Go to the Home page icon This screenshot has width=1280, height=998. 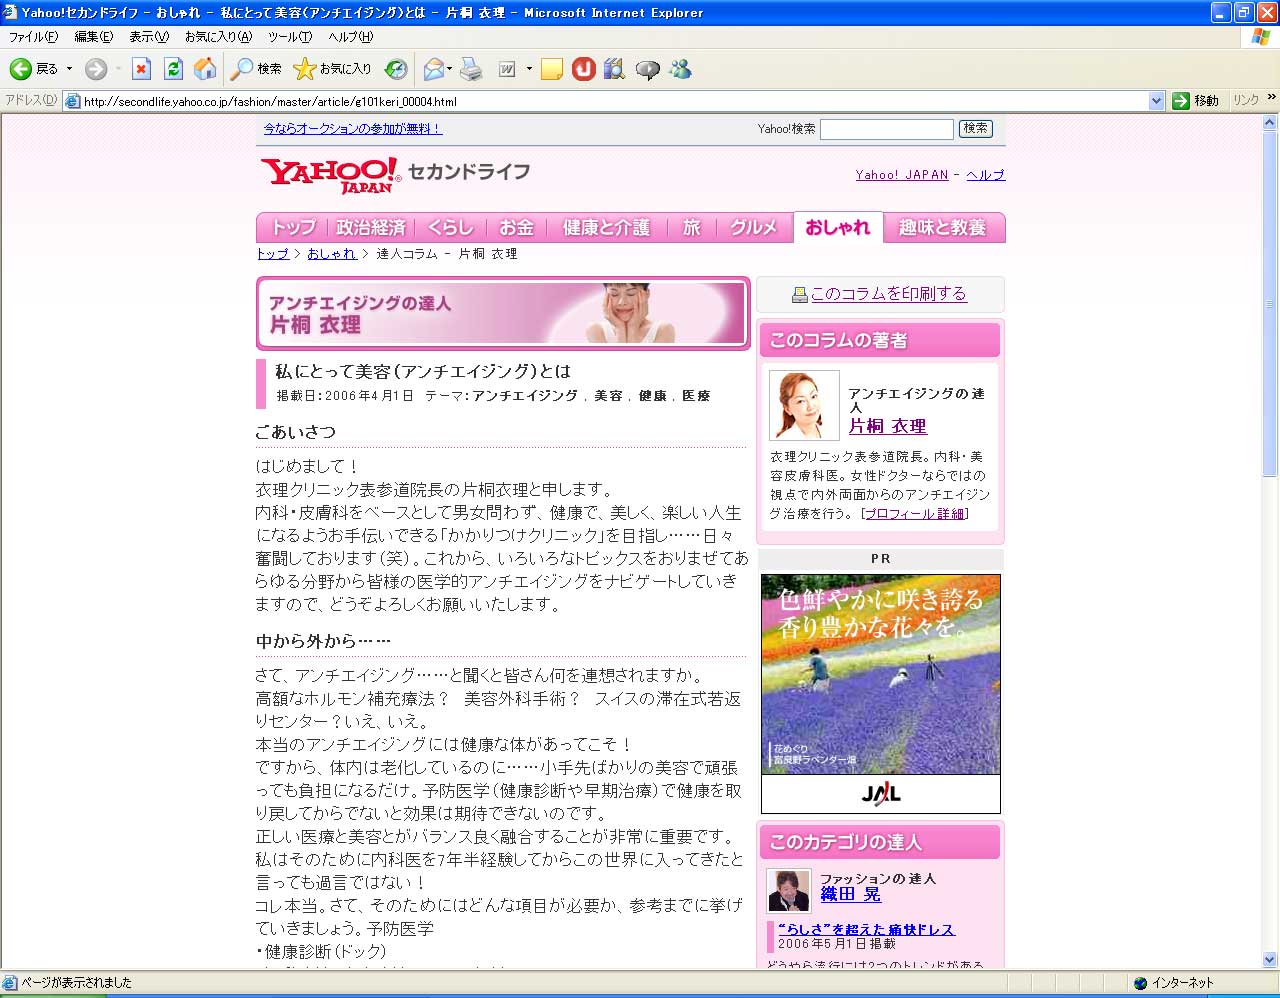click(x=205, y=69)
